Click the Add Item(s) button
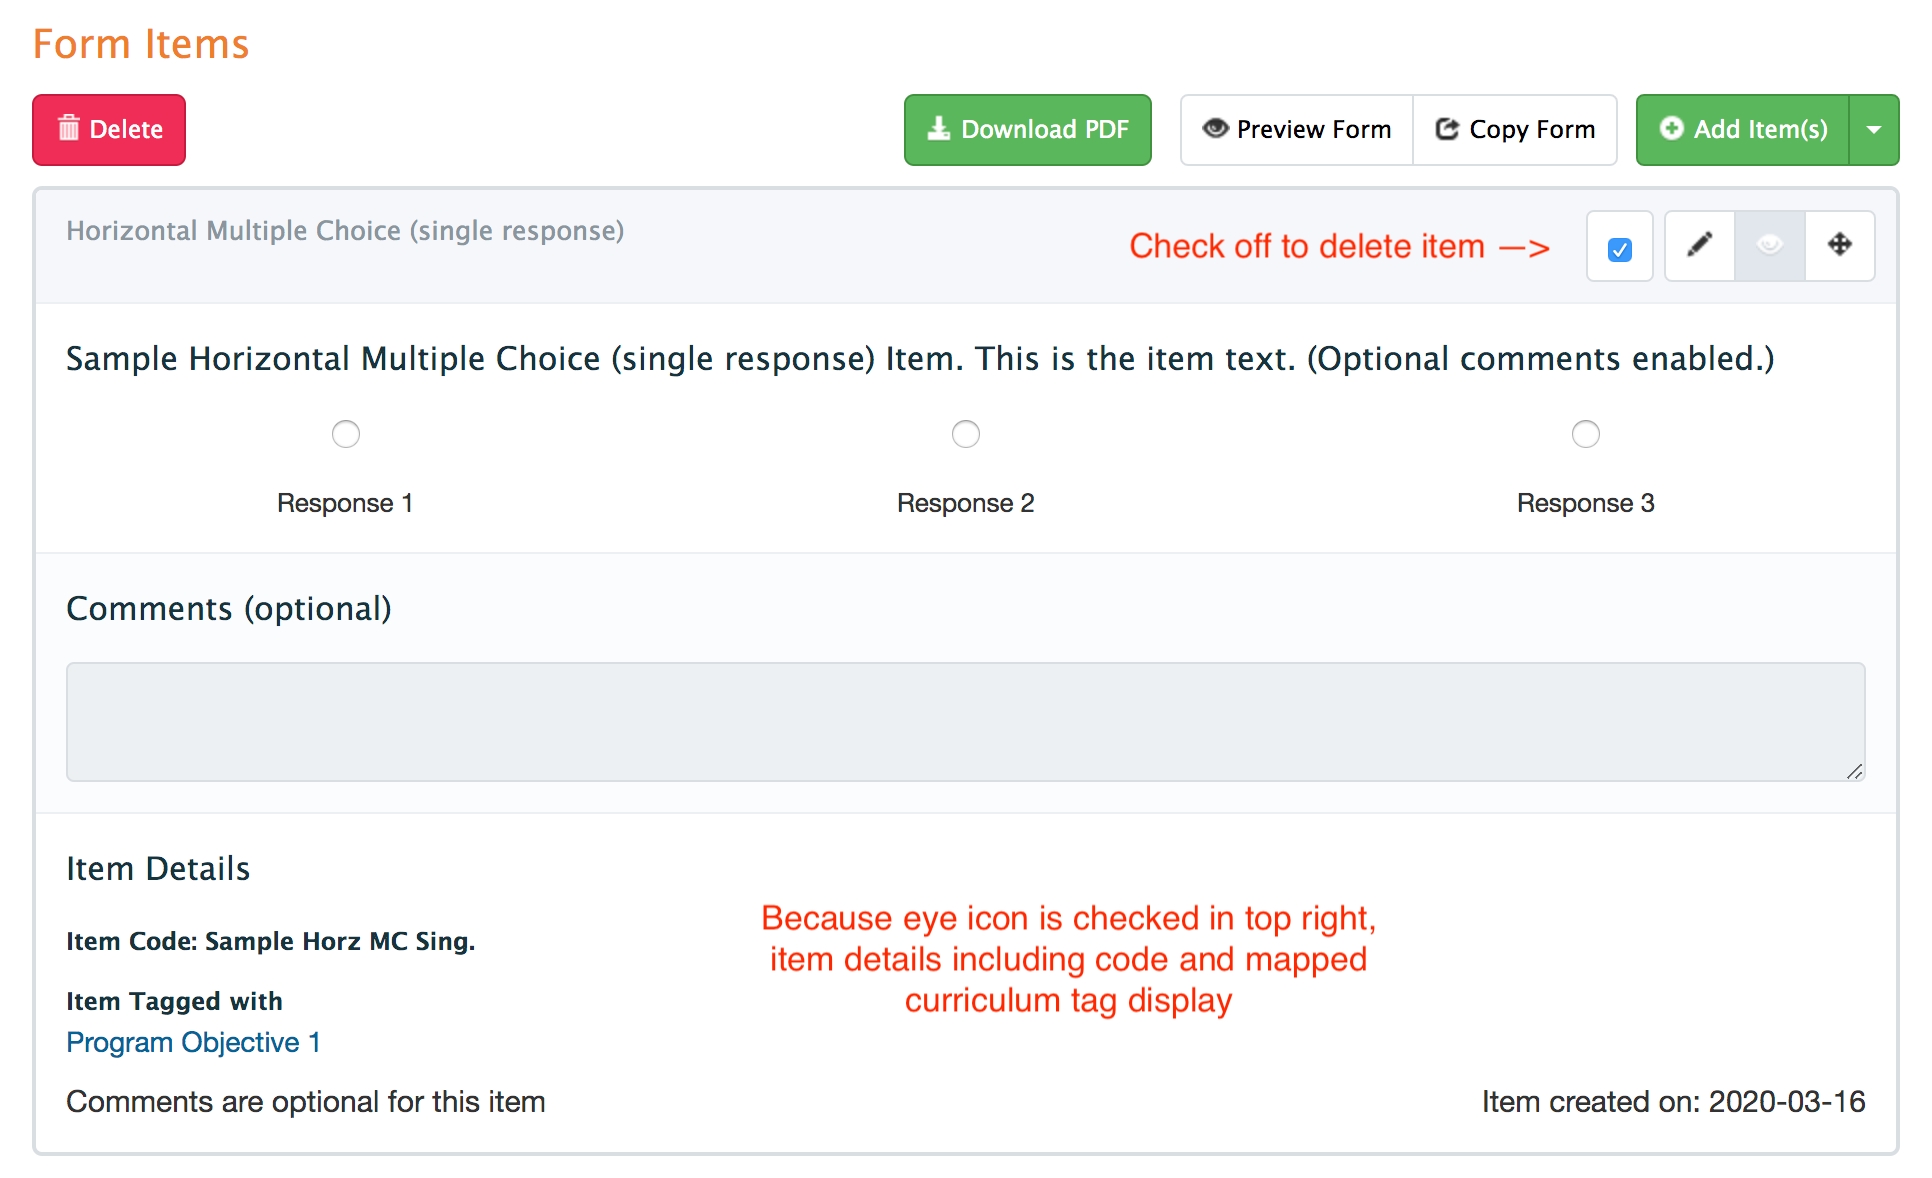 click(x=1743, y=130)
